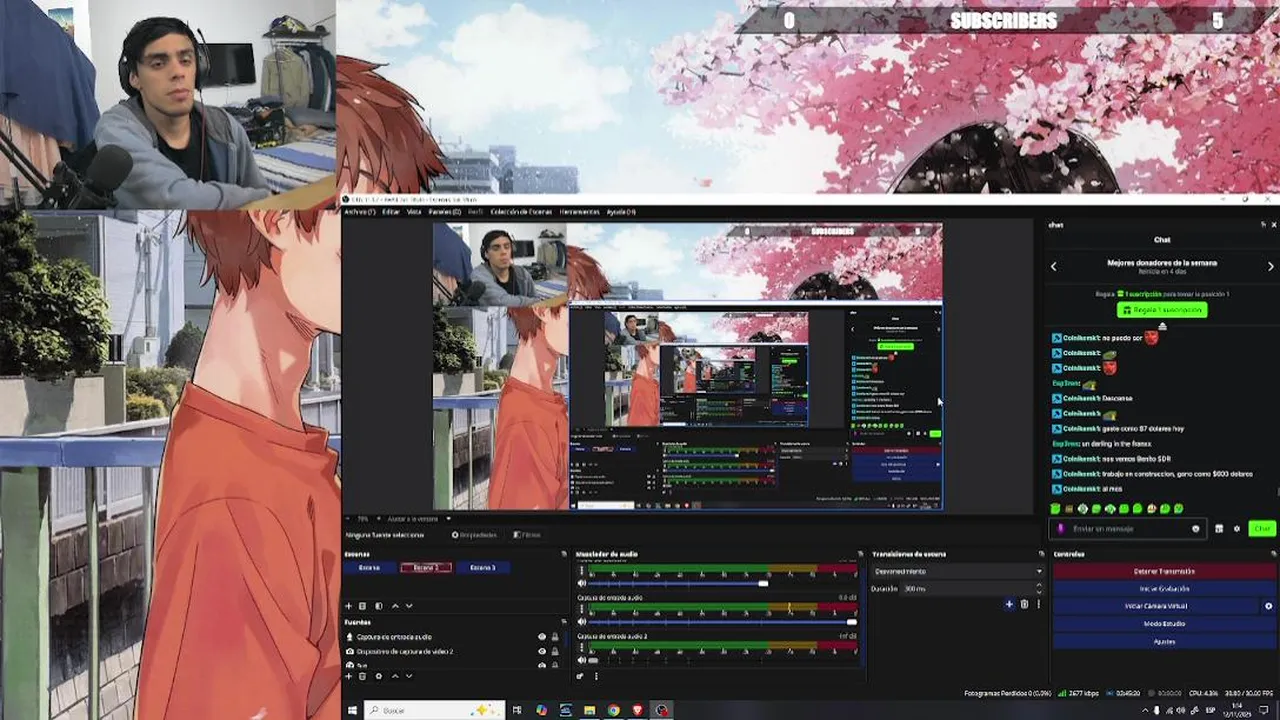Screen dimensions: 1280x720
Task: Focus the Enviar un mensaje chat field
Action: click(x=1128, y=529)
